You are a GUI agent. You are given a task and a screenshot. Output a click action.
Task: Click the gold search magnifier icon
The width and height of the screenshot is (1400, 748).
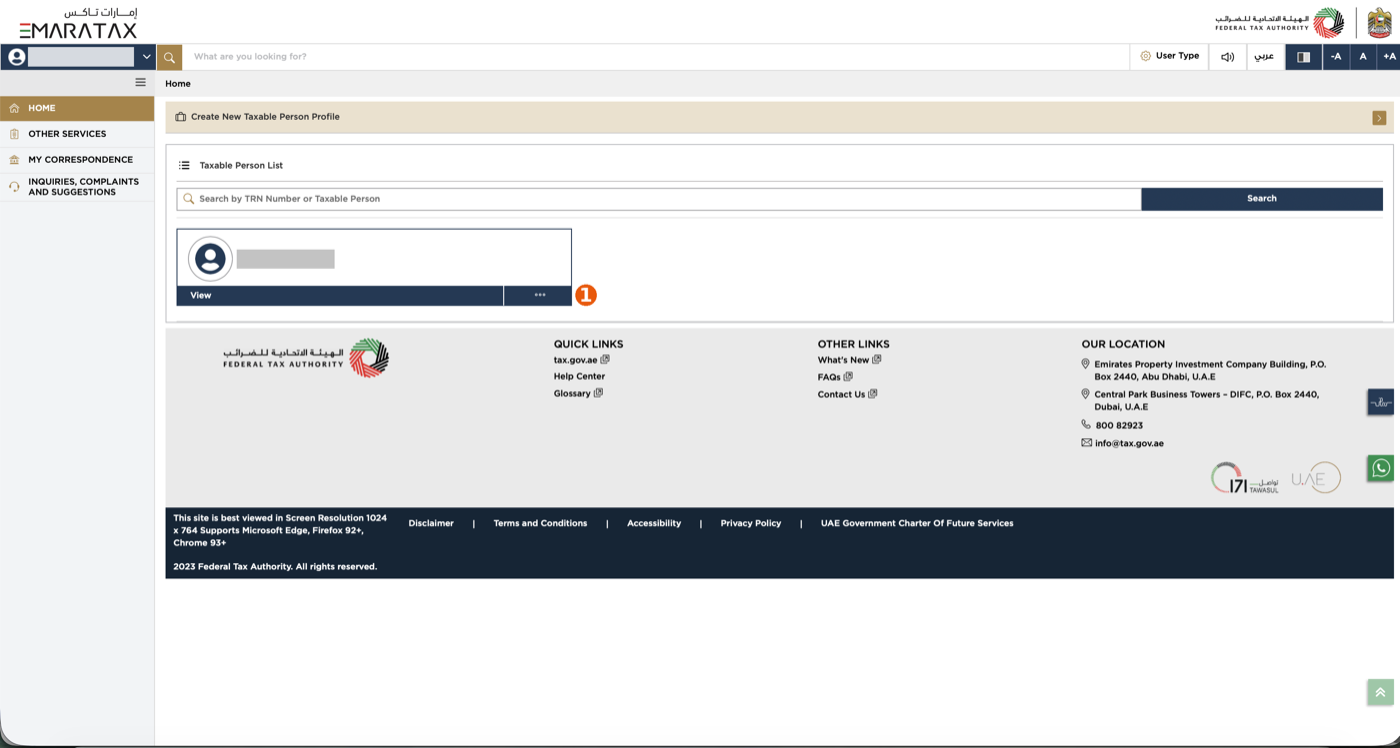170,57
